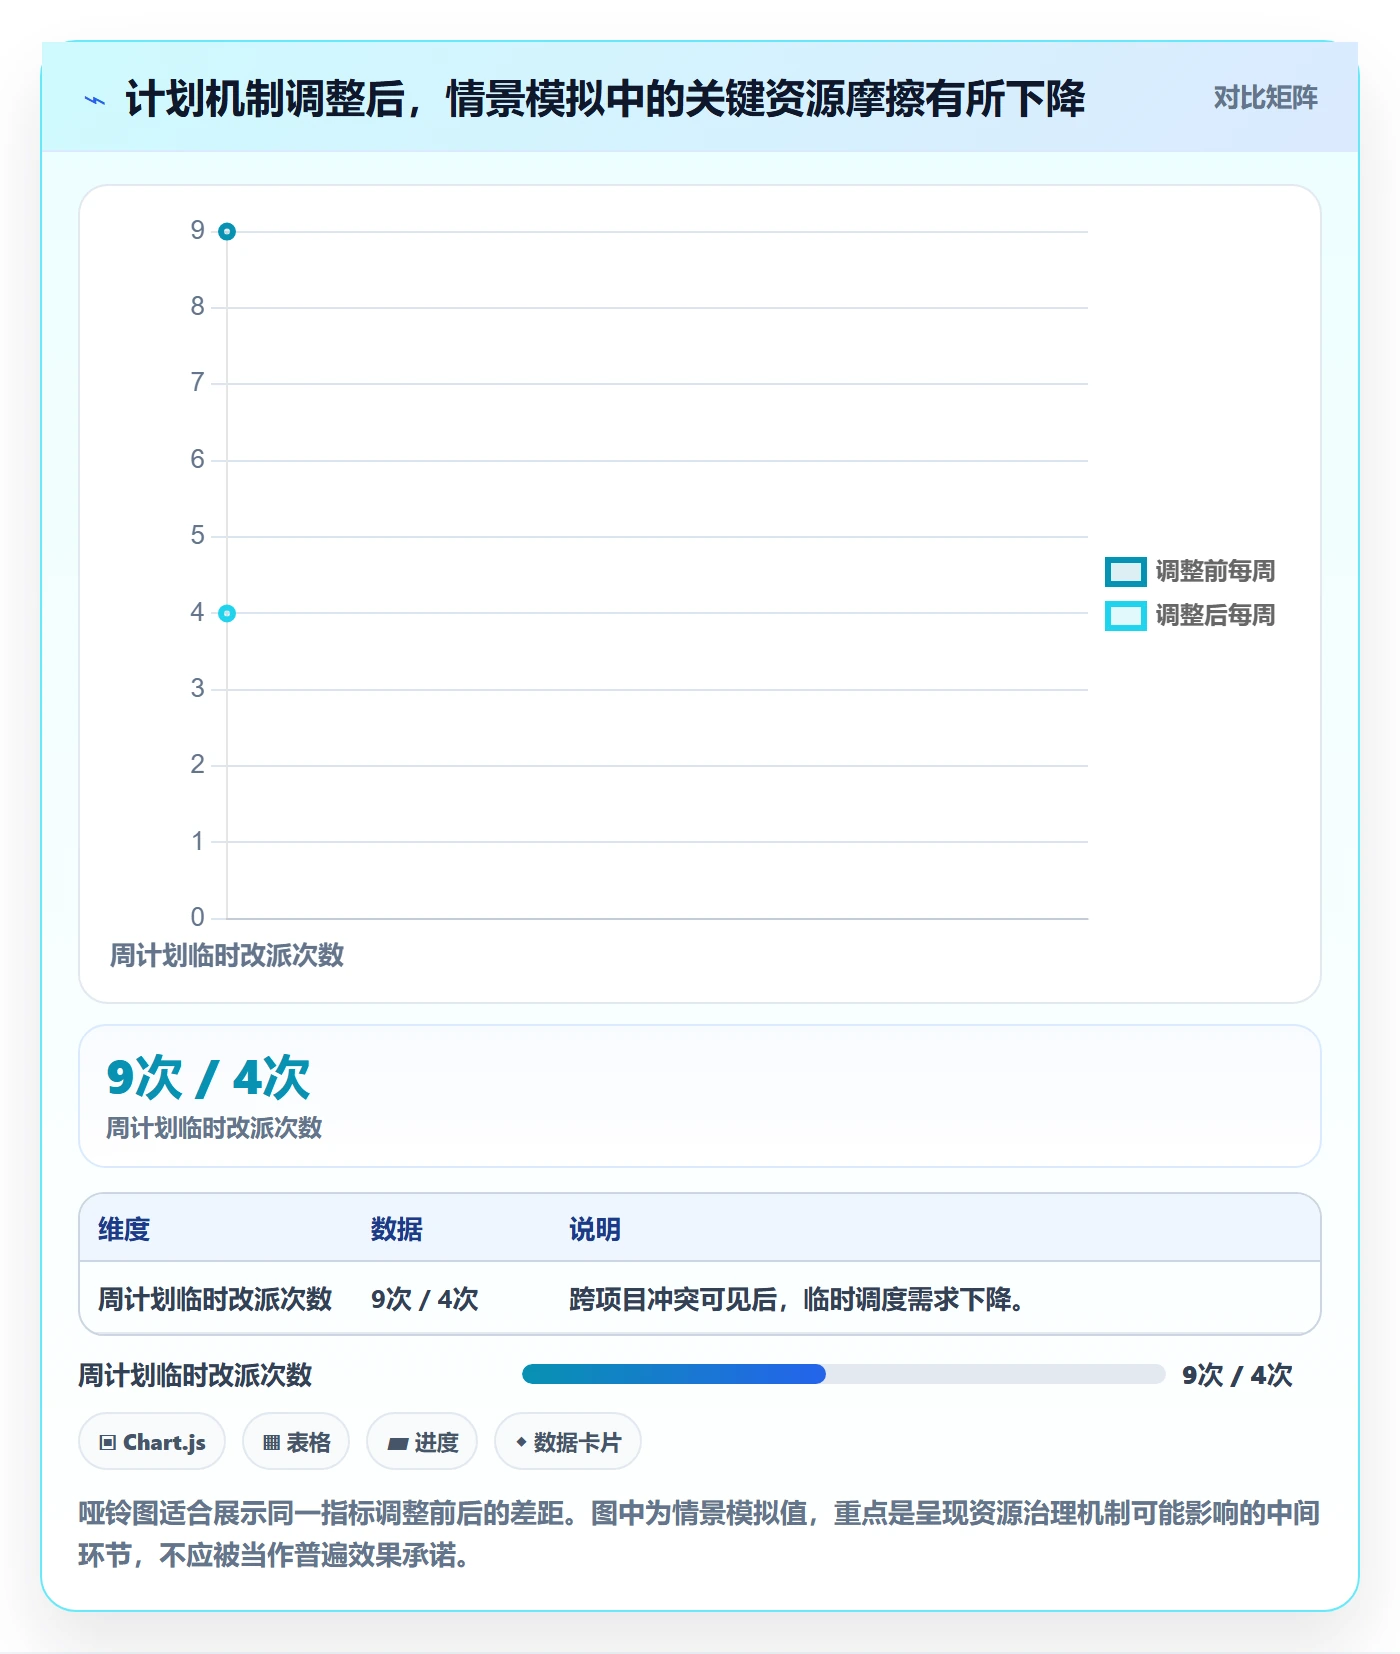The height and width of the screenshot is (1654, 1400).
Task: Toggle the 调整前每周 legend entry
Action: pyautogui.click(x=1190, y=571)
